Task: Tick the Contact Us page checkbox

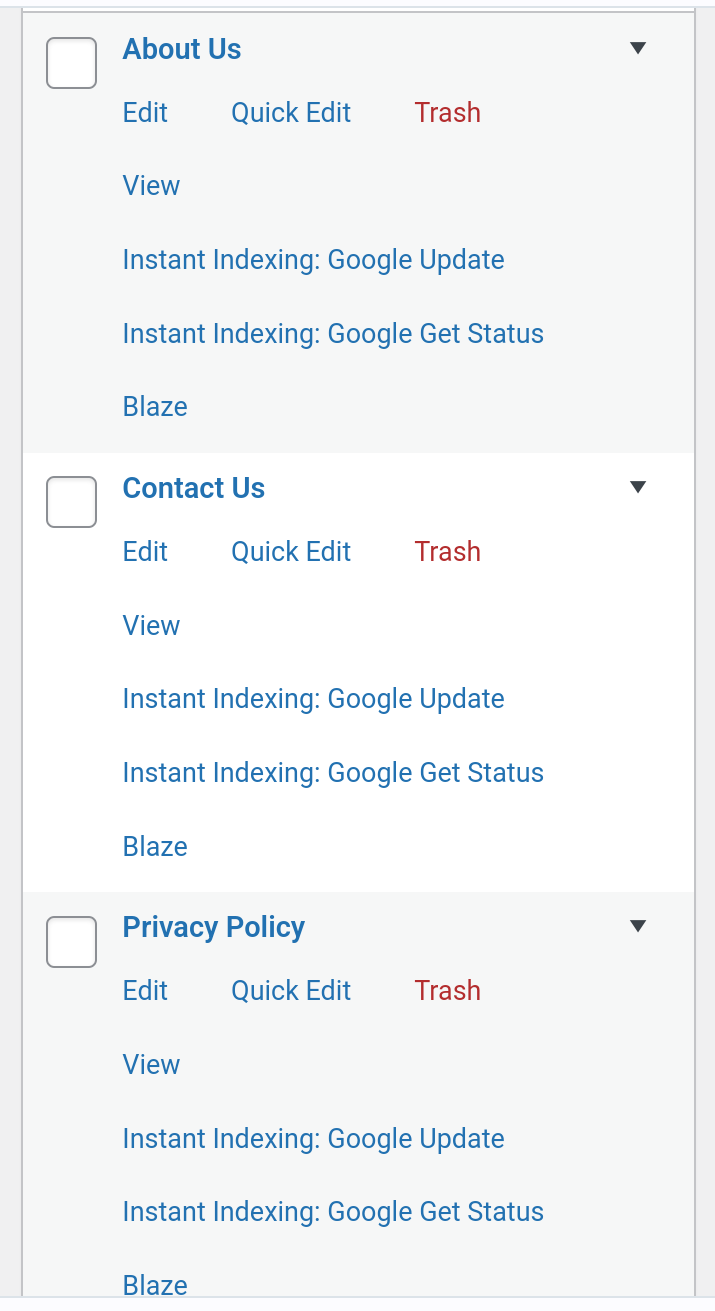Action: click(x=72, y=502)
